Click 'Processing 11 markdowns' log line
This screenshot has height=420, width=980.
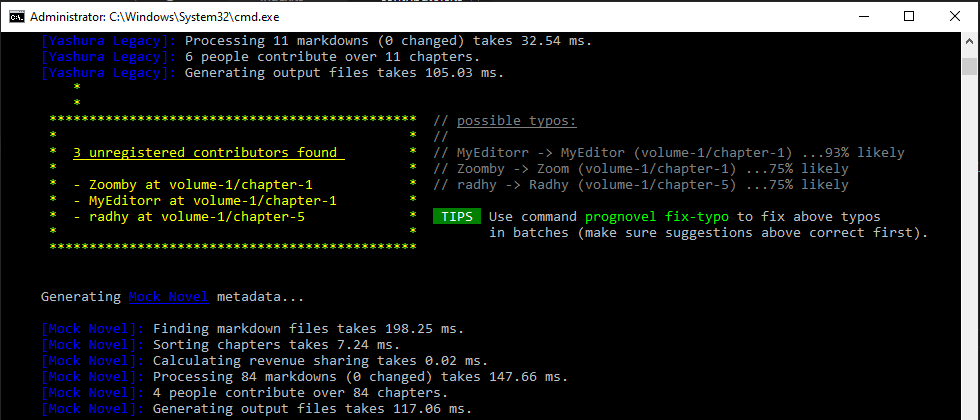[316, 41]
